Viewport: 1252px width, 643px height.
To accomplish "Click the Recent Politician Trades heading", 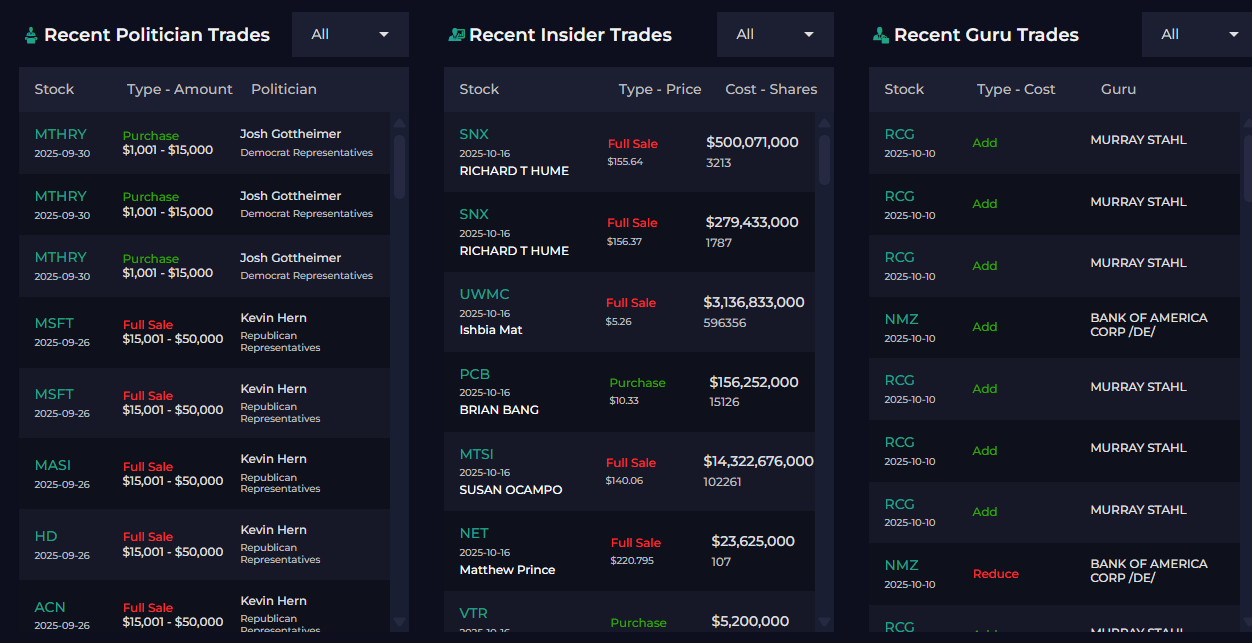I will pos(157,35).
